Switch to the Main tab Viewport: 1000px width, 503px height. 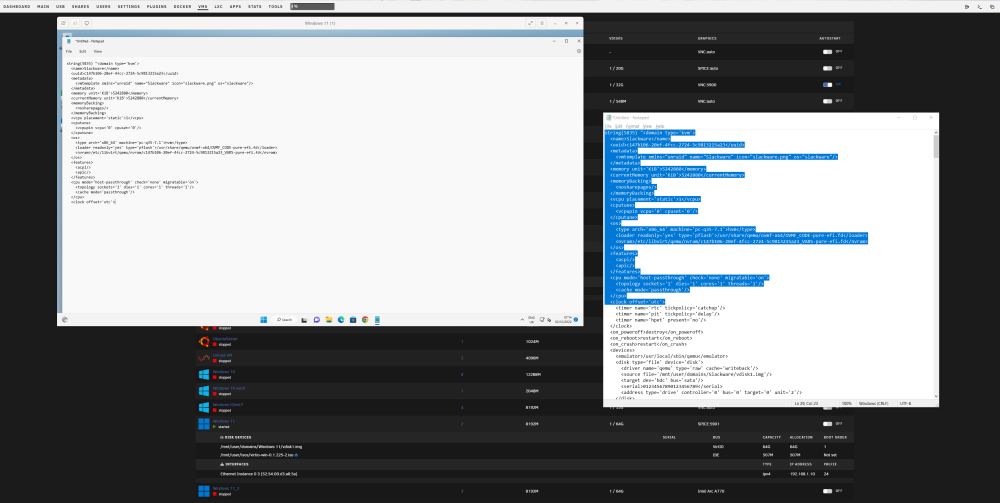[x=43, y=6]
